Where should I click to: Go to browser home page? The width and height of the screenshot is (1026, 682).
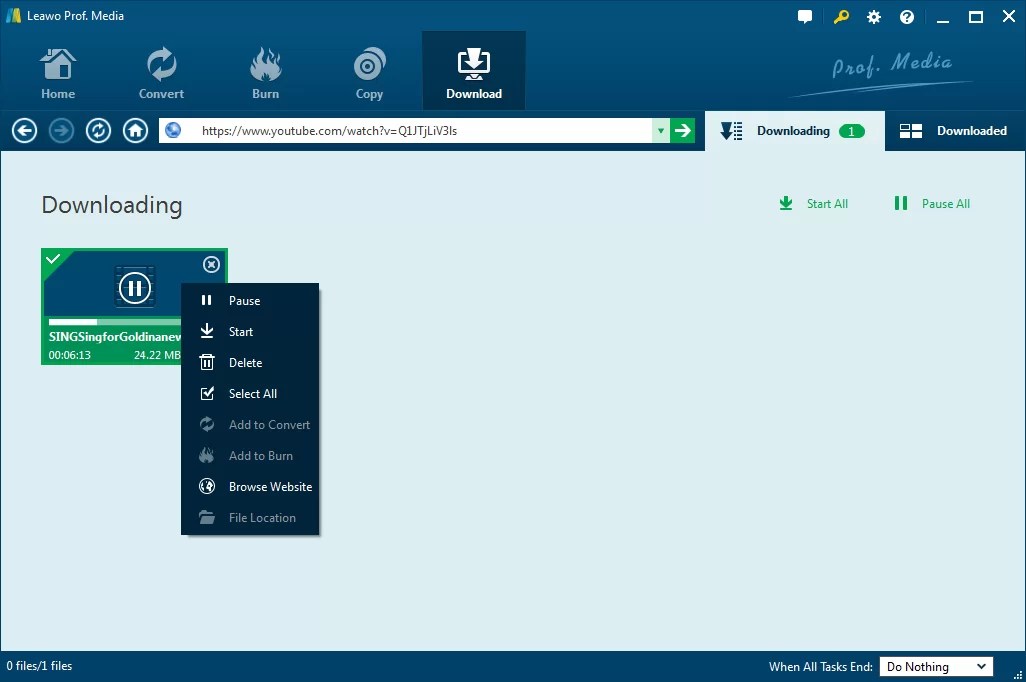(135, 131)
